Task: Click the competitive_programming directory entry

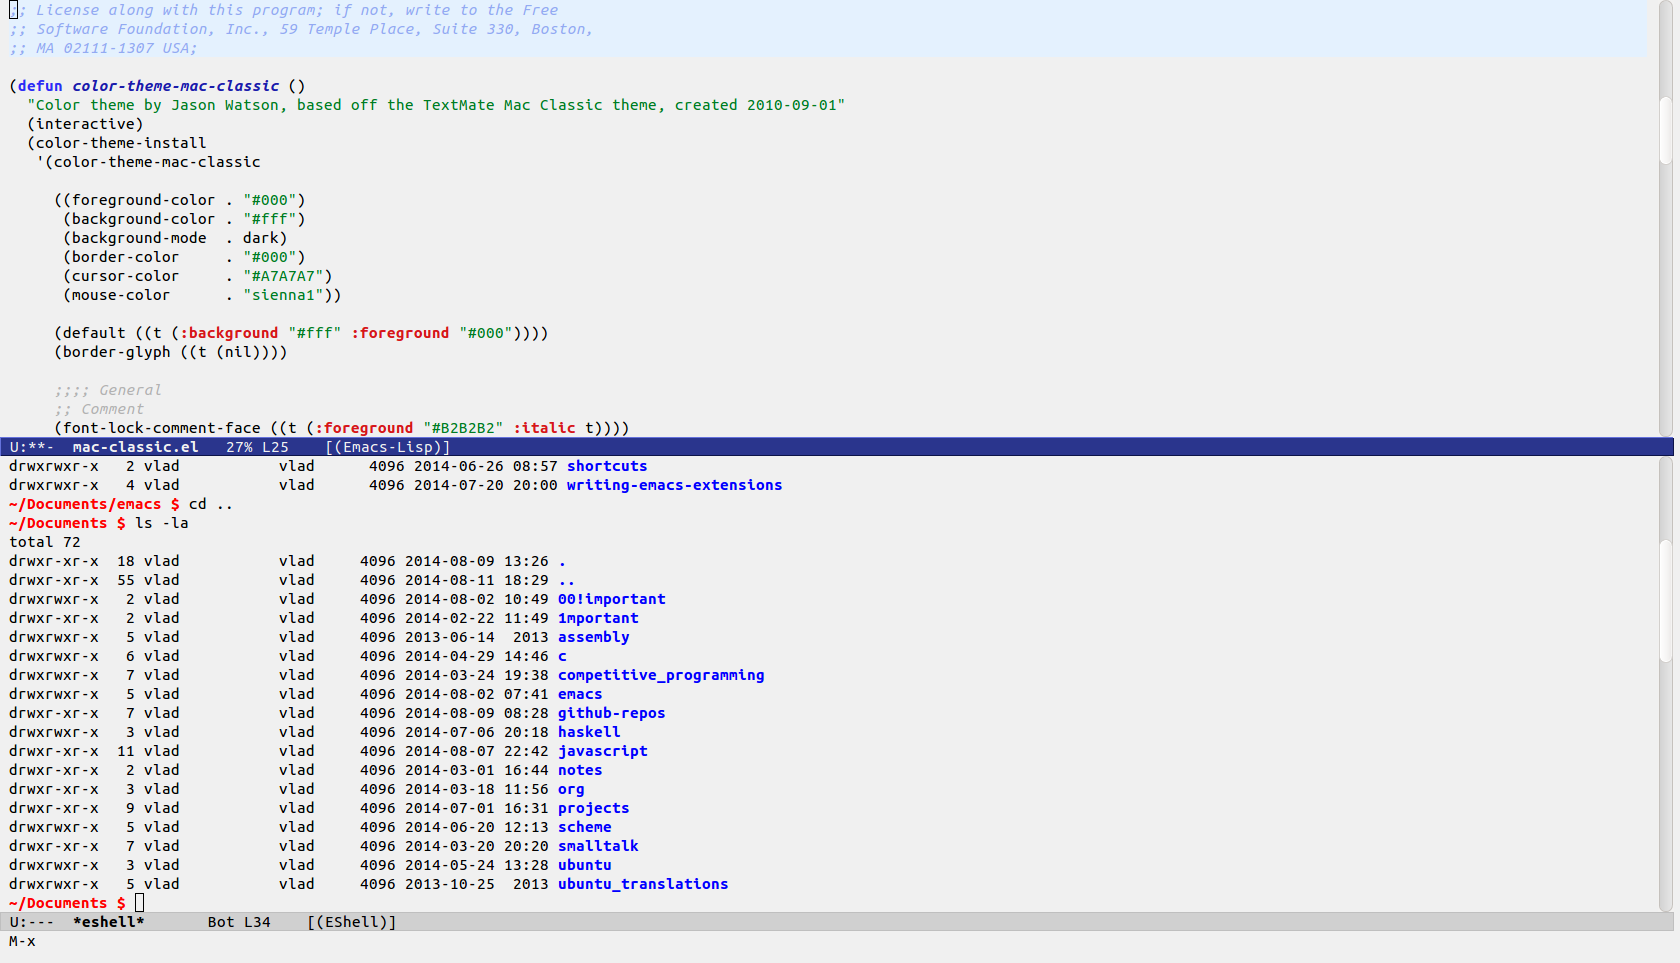Action: [660, 675]
